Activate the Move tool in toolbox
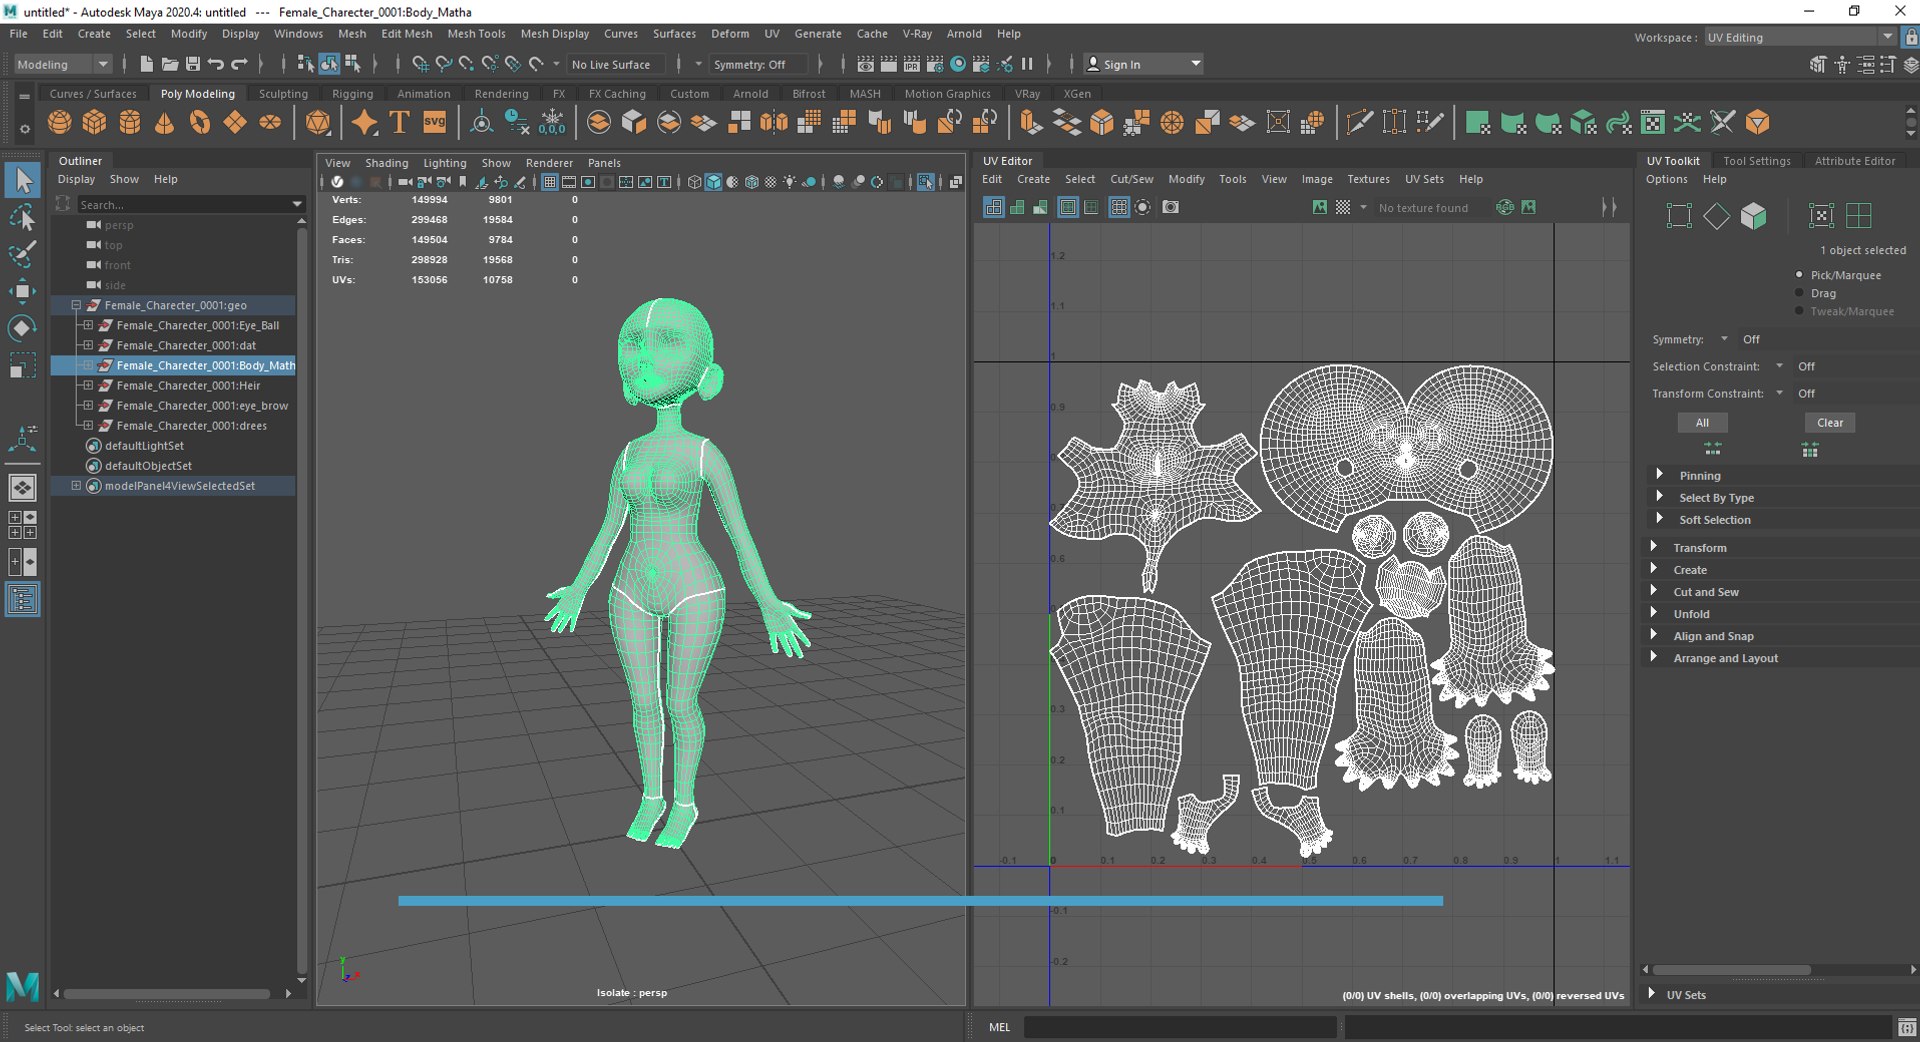The image size is (1920, 1042). 23,291
